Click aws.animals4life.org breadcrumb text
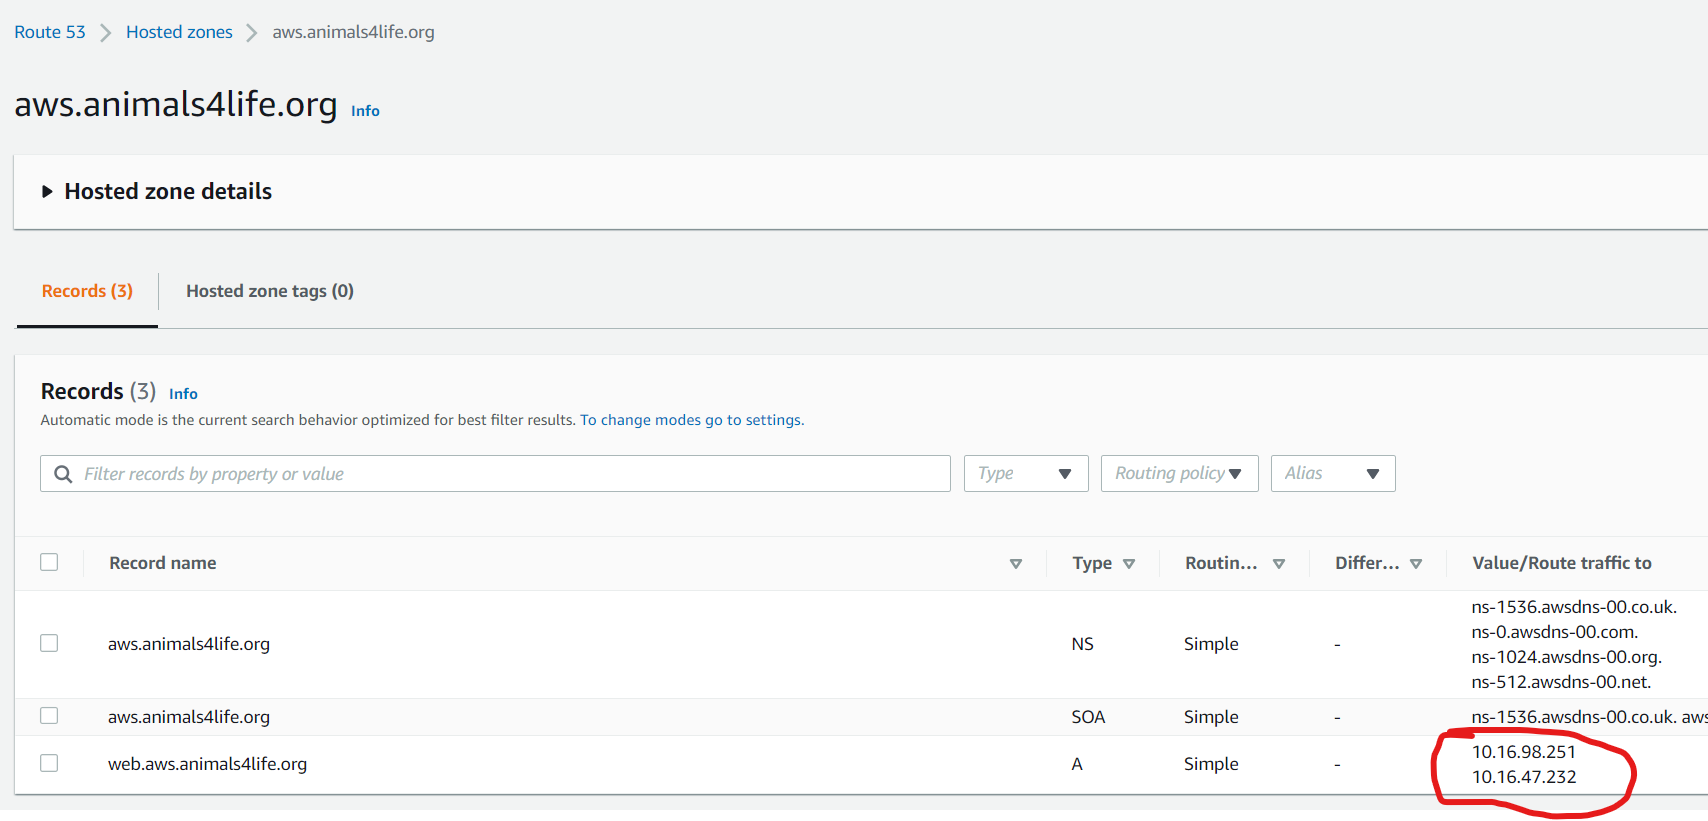The width and height of the screenshot is (1708, 821). 353,32
